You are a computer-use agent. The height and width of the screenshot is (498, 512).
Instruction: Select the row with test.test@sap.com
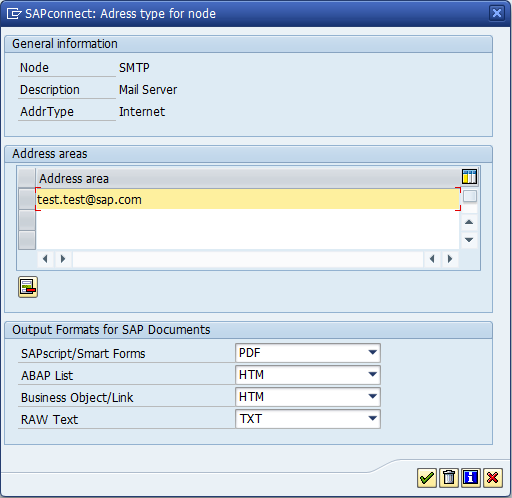[x=27, y=199]
